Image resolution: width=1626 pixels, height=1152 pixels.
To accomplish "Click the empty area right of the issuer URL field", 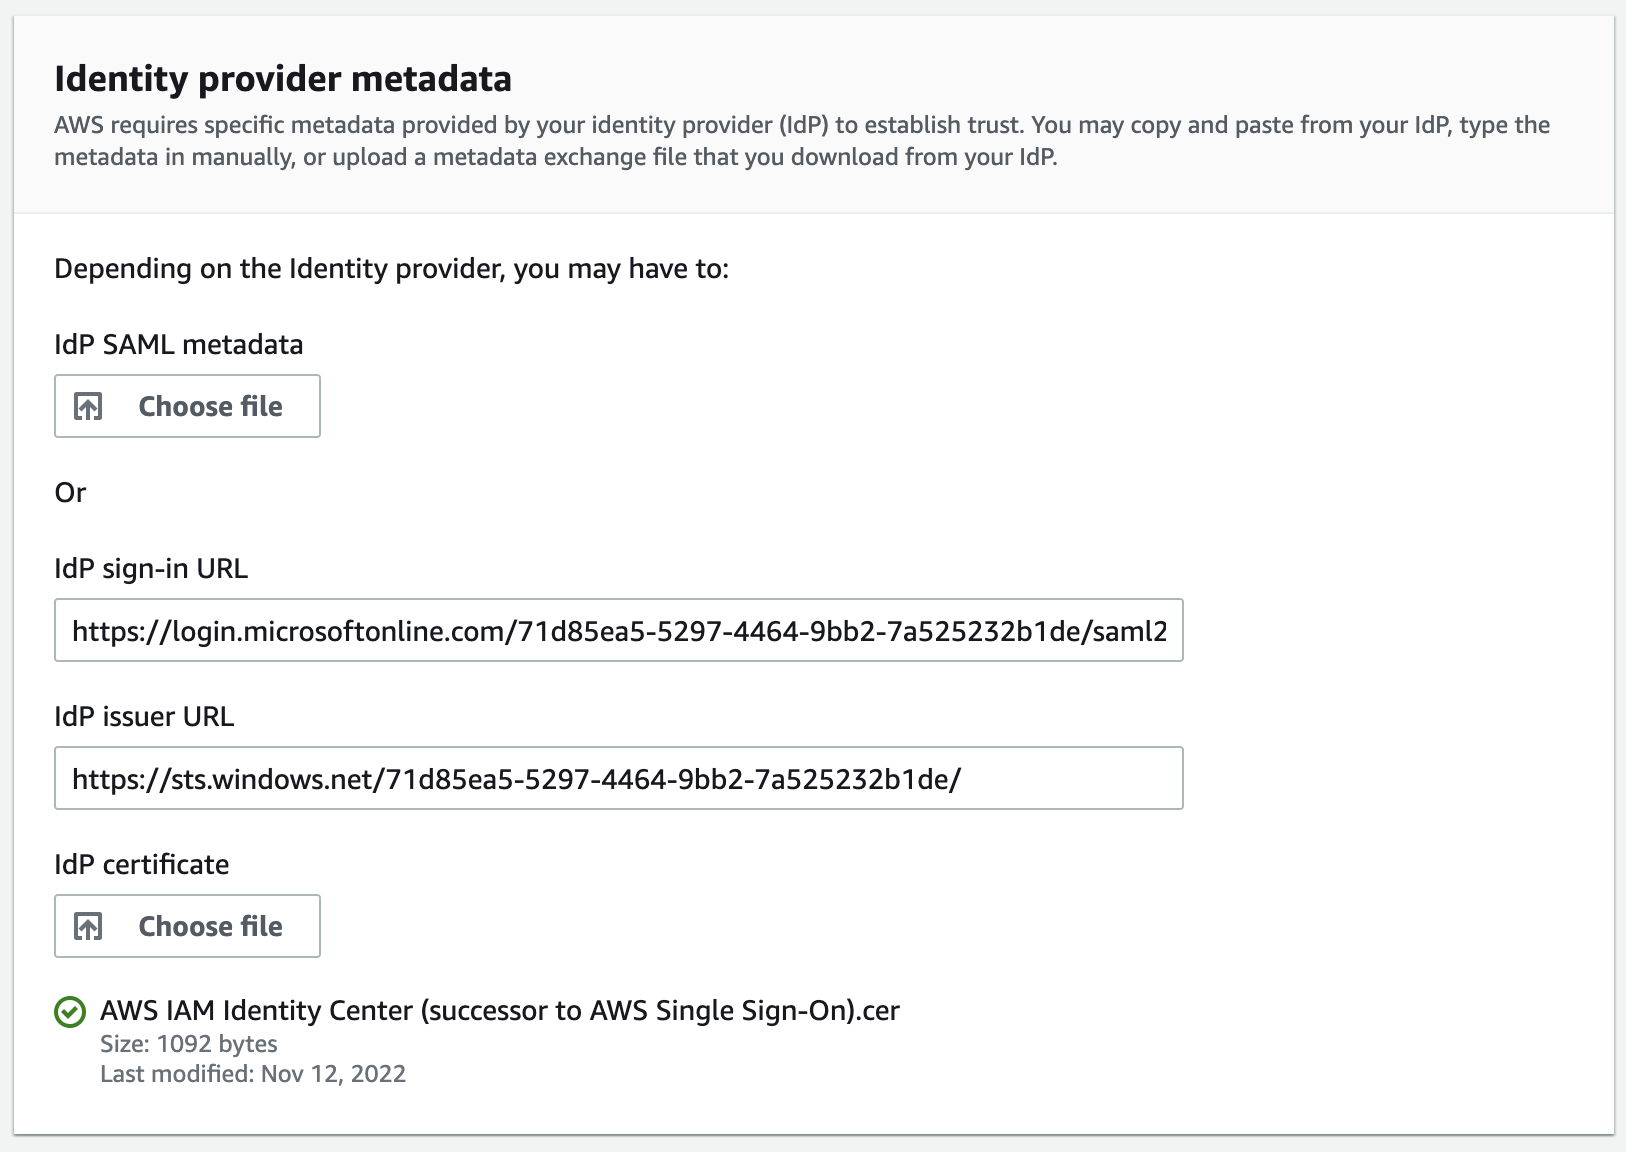I will (x=1398, y=778).
